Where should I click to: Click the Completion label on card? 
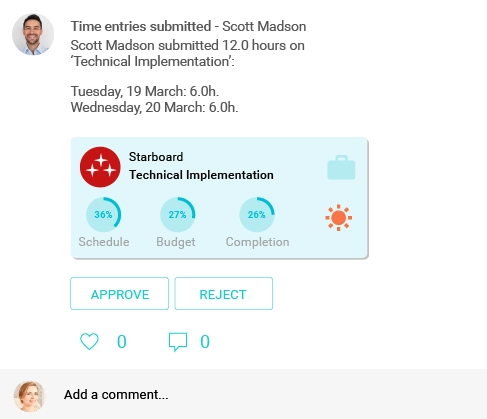click(x=257, y=242)
